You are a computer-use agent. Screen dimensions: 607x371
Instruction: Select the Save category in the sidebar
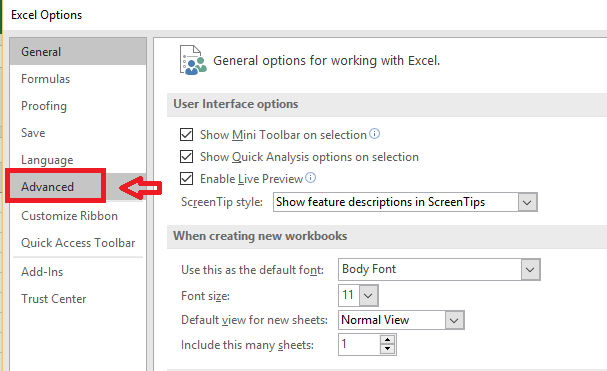pyautogui.click(x=78, y=133)
